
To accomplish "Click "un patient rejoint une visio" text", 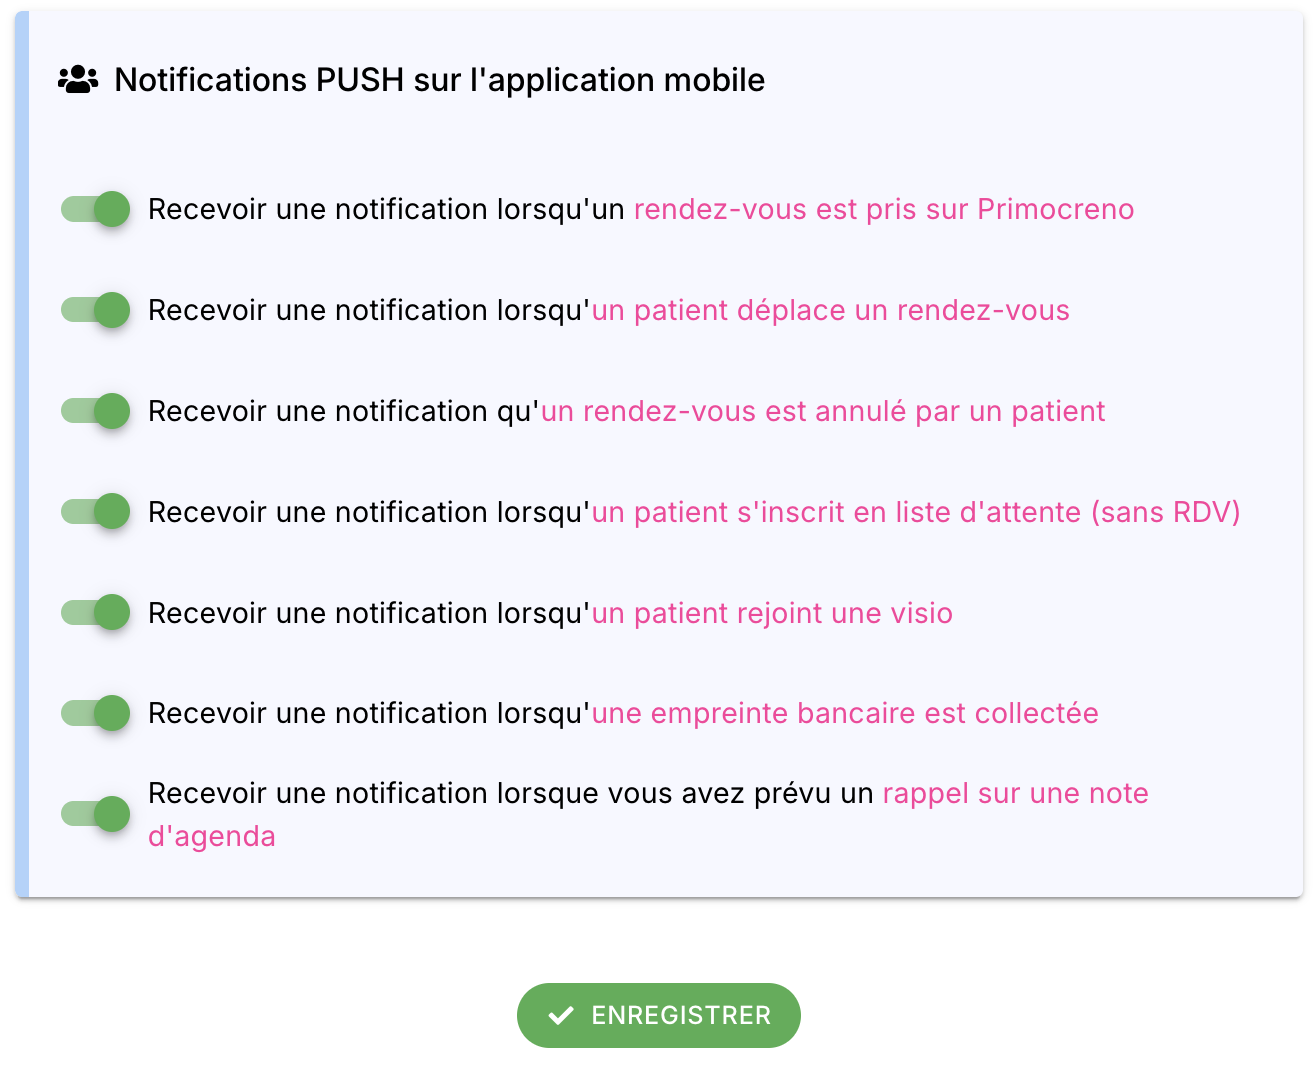I will [x=772, y=614].
